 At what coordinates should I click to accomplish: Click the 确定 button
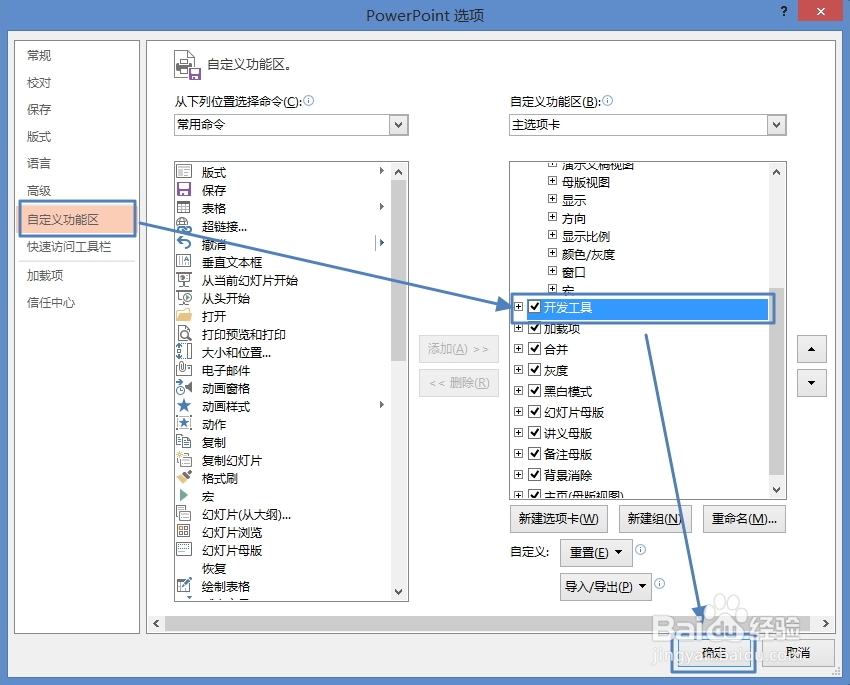point(713,653)
